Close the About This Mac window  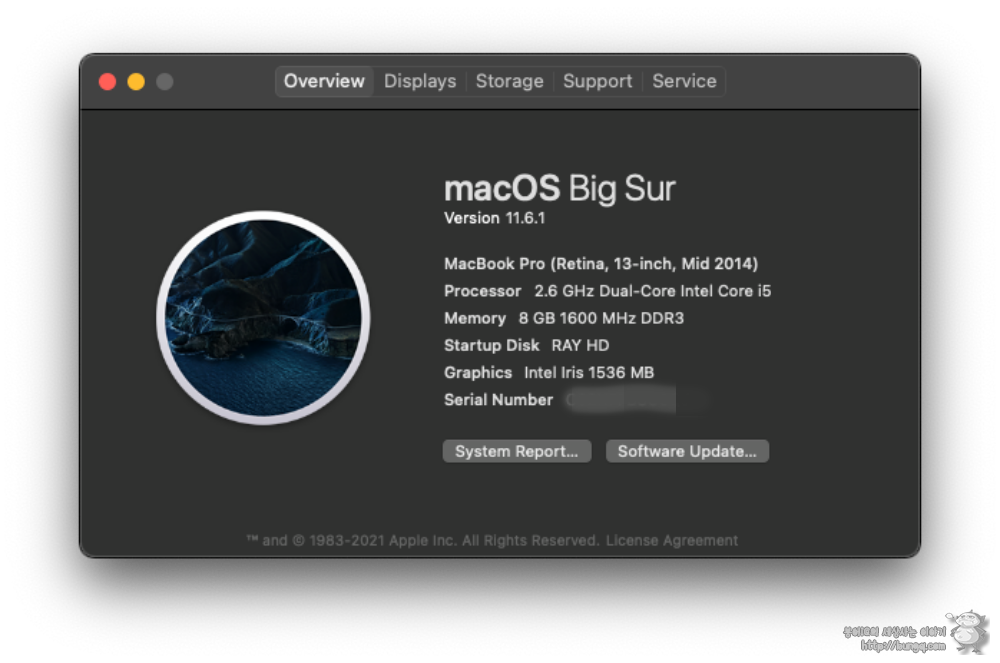[107, 82]
